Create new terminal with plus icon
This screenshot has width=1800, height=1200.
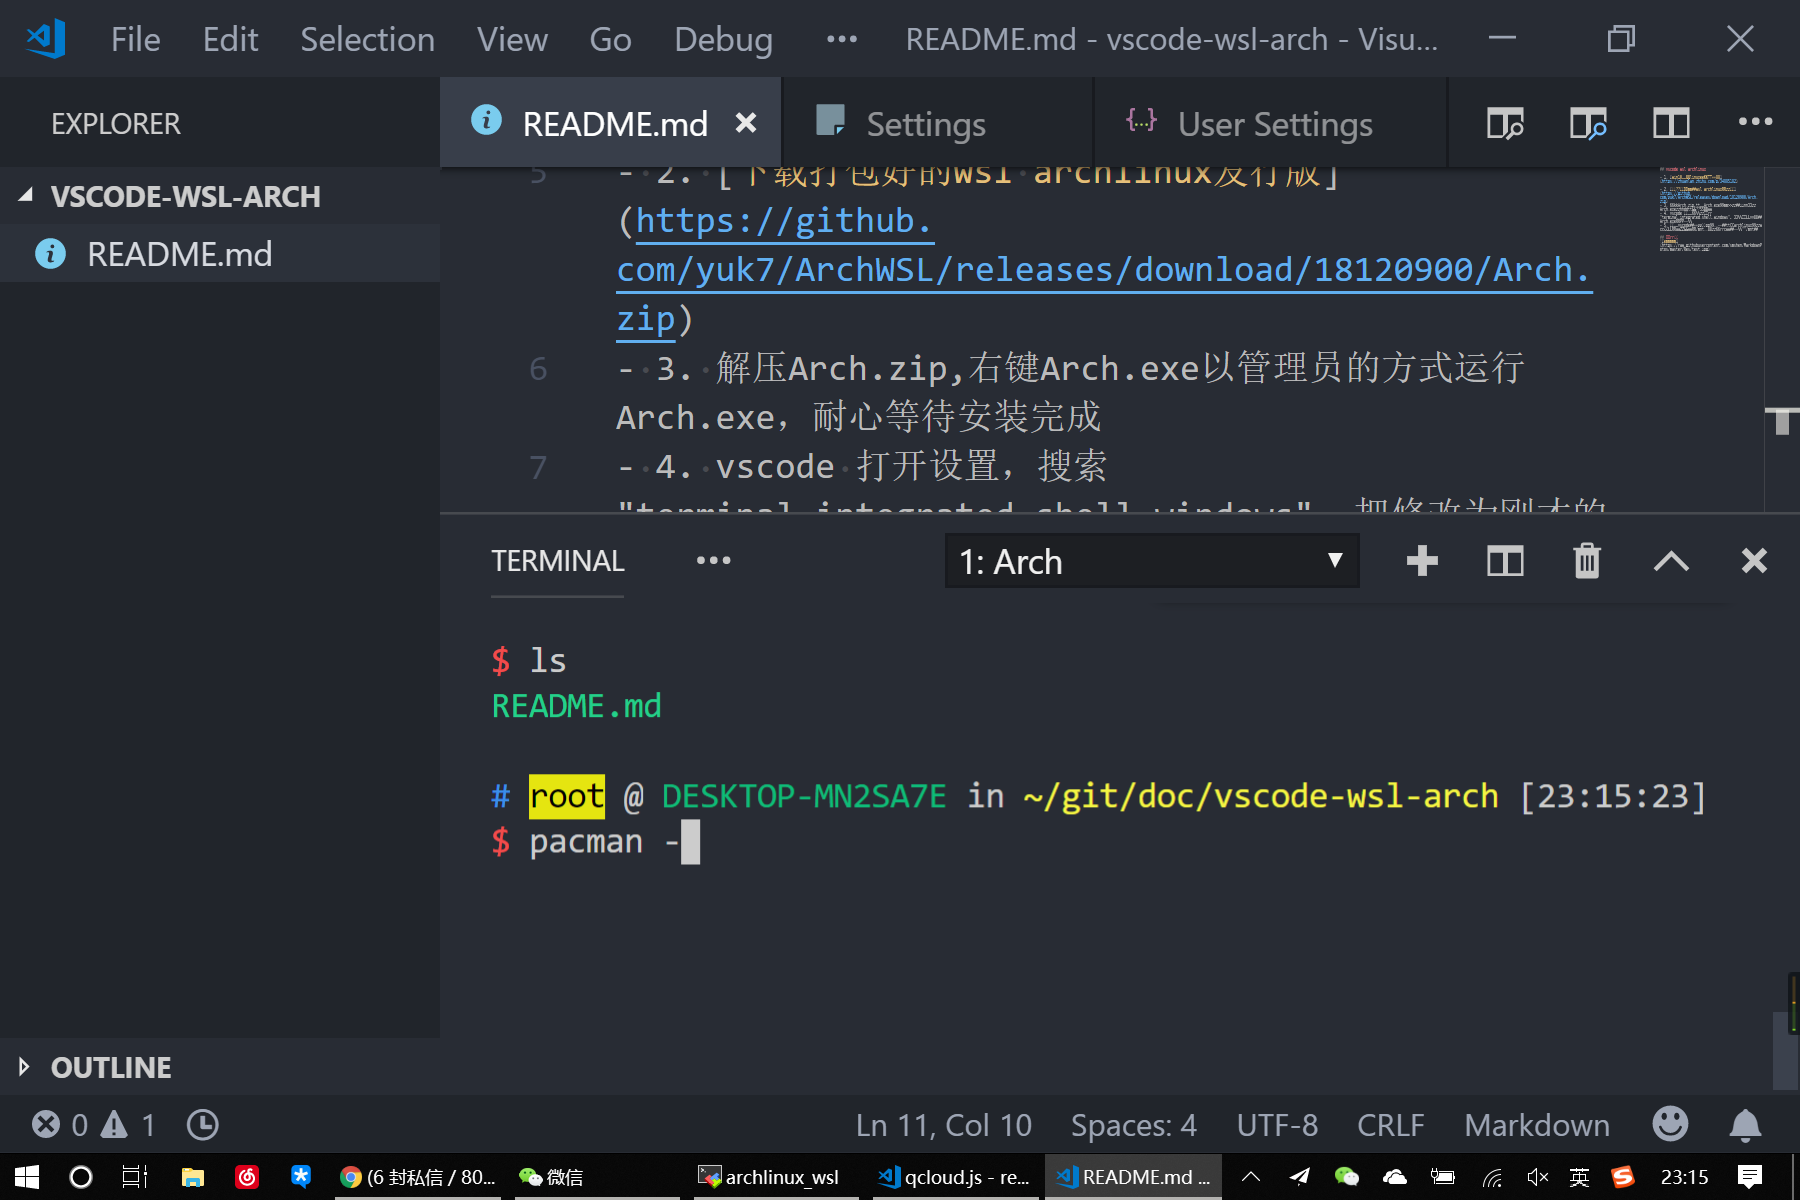click(1422, 561)
